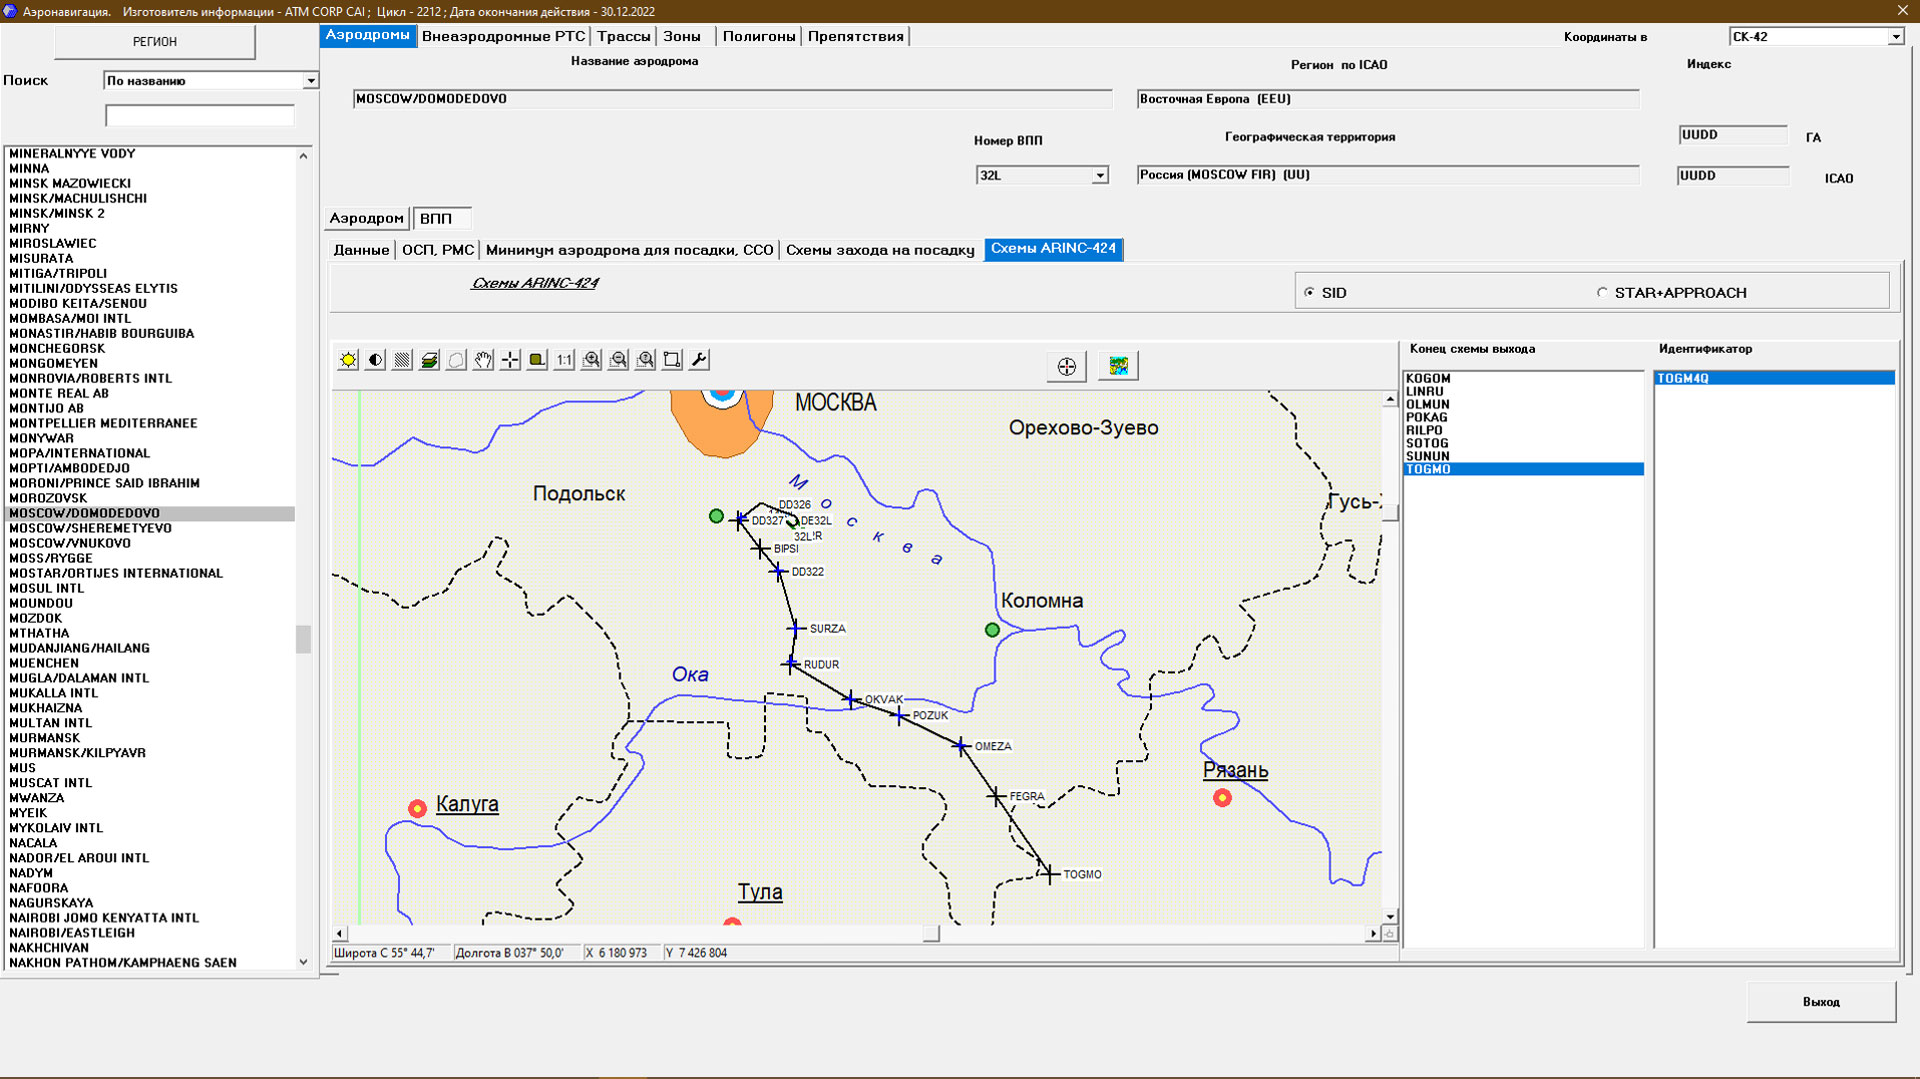Open the По названию search type dropdown
1920x1079 pixels.
(x=310, y=81)
